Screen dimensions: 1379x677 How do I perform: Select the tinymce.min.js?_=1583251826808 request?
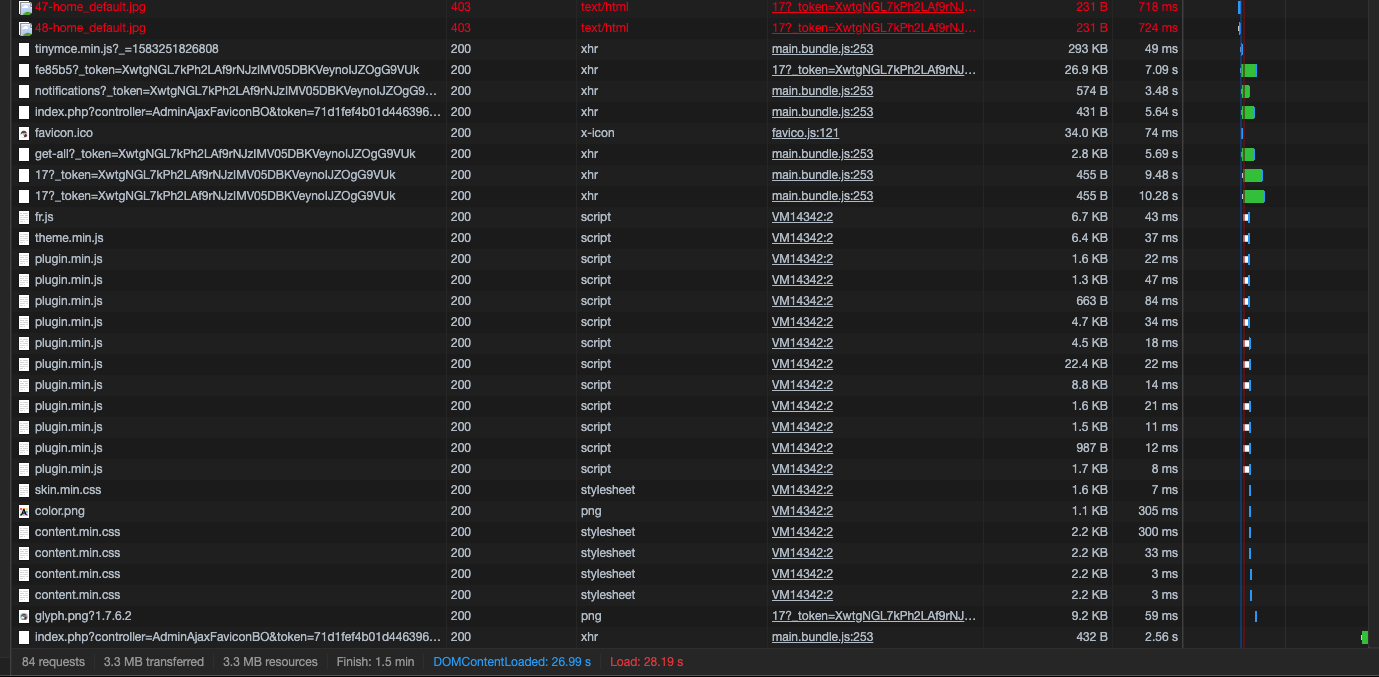pyautogui.click(x=127, y=49)
